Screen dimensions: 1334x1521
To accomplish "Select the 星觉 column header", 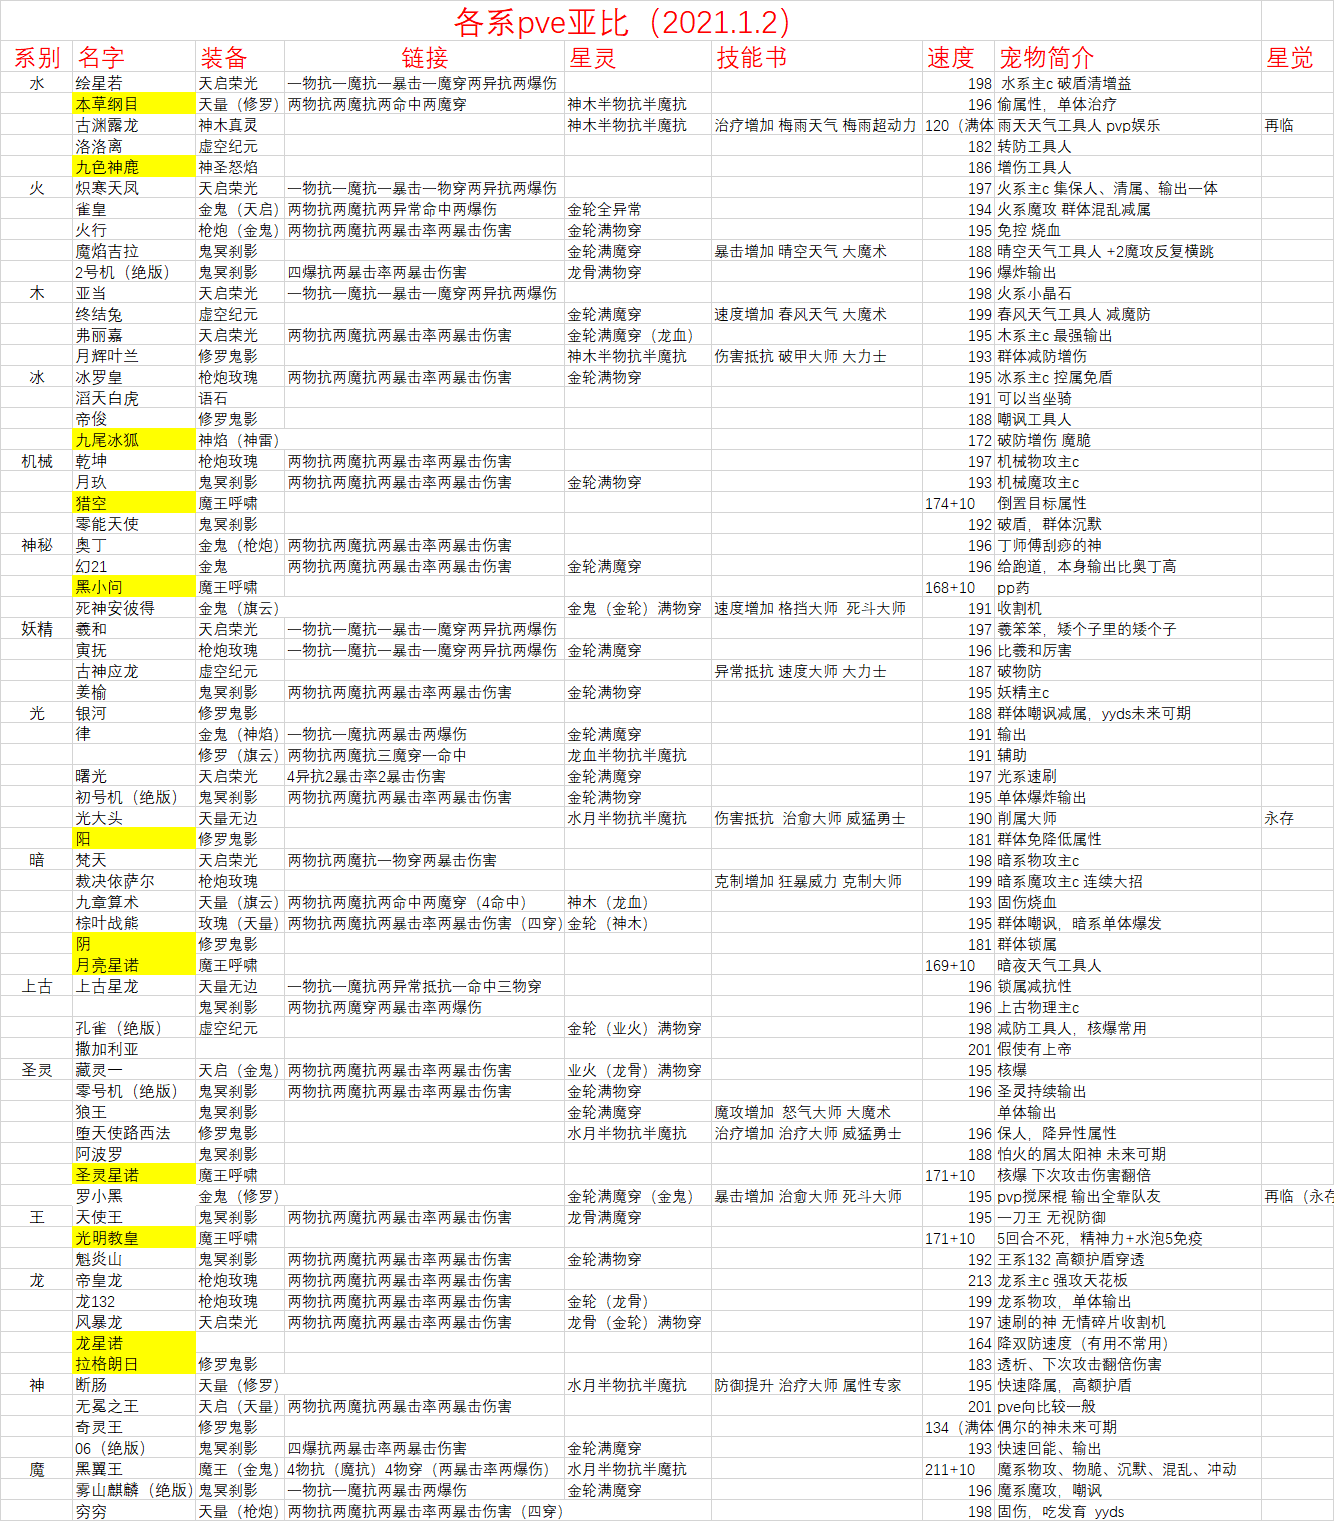I will (1297, 57).
